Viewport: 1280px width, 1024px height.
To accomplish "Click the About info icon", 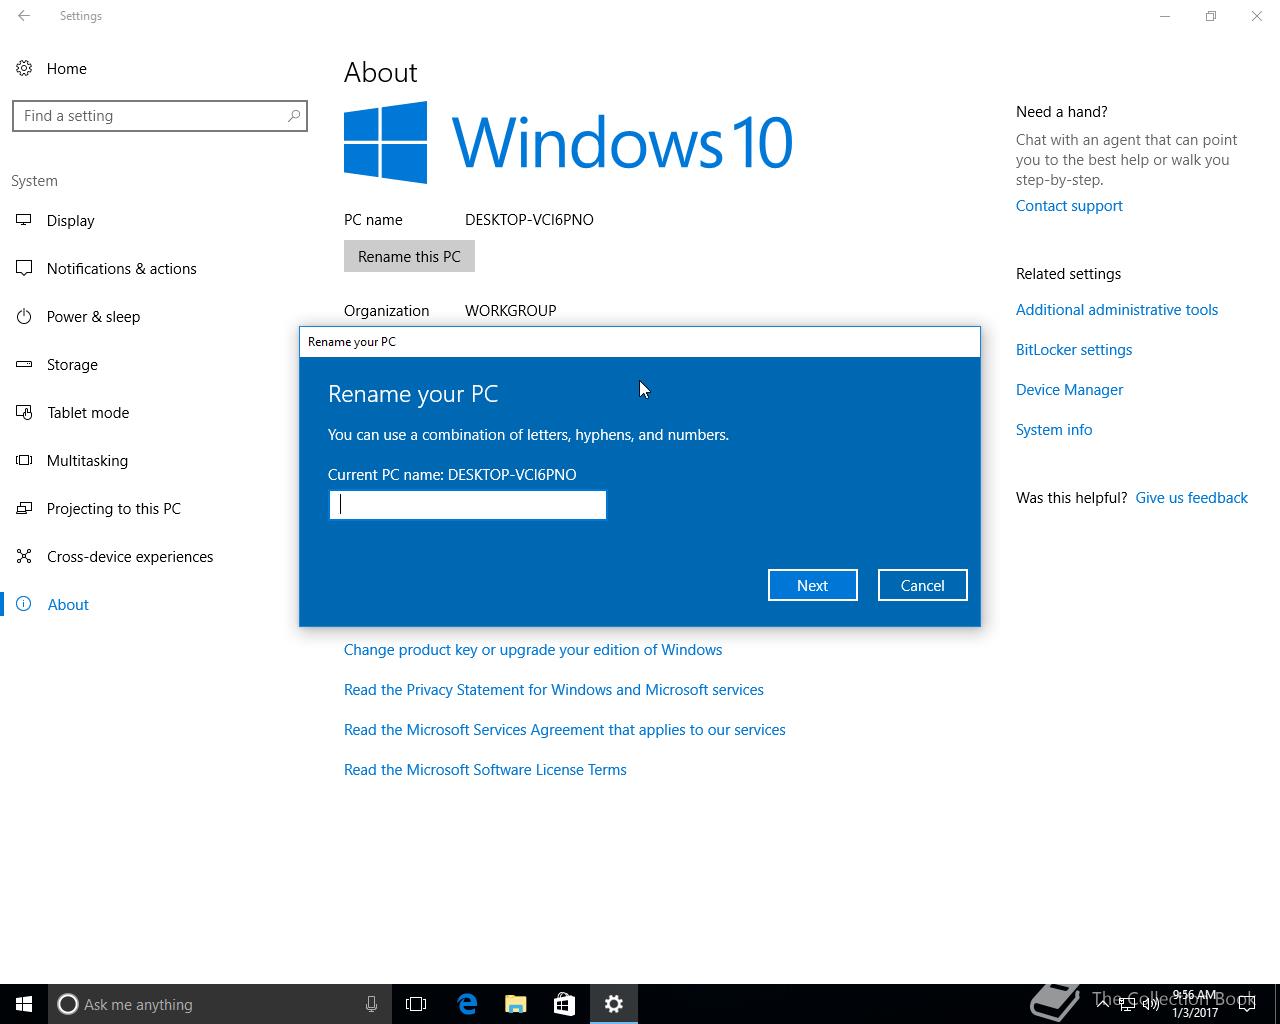I will point(24,604).
